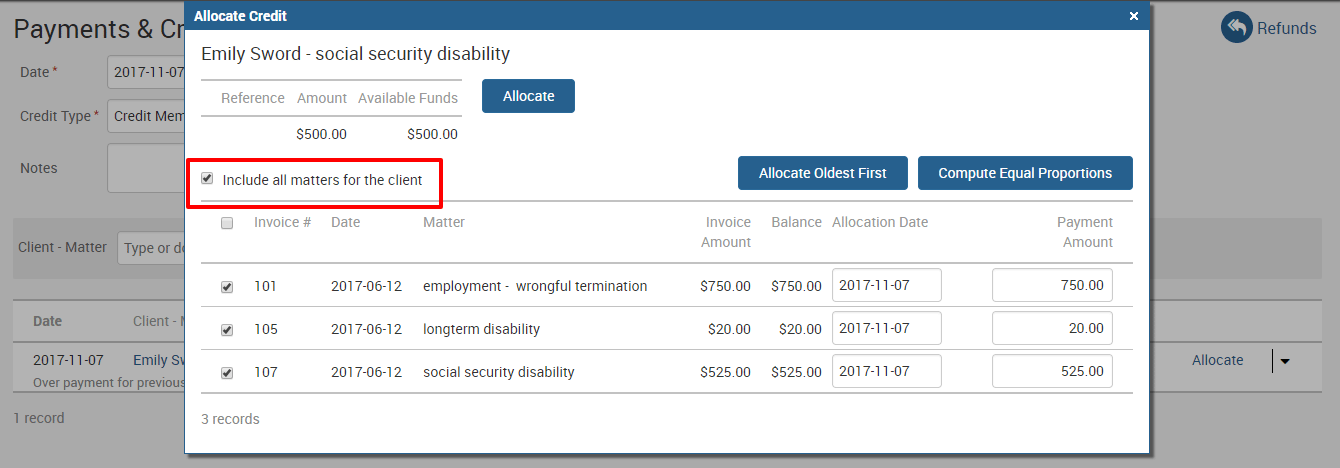Click the Notes text area

pyautogui.click(x=145, y=168)
